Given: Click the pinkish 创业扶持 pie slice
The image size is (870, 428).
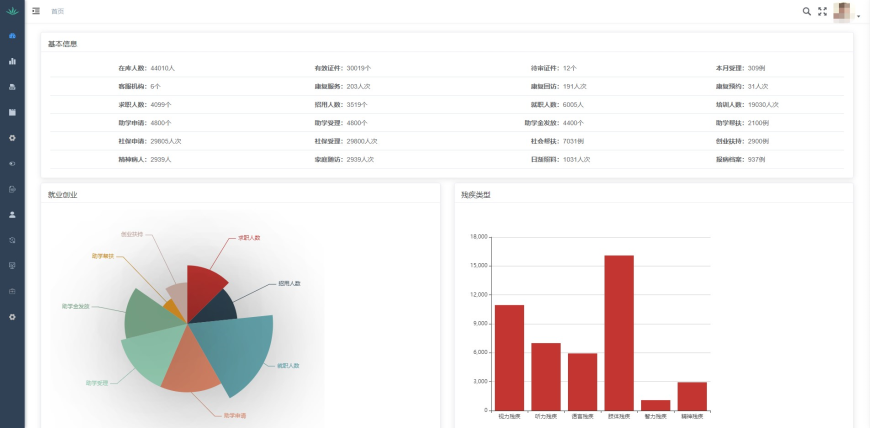Looking at the screenshot, I should coord(178,297).
